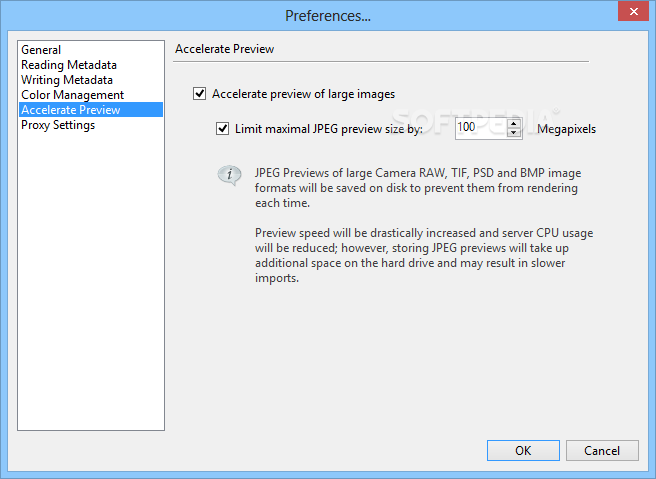656x479 pixels.
Task: Click the info speech bubble icon
Action: coord(229,175)
